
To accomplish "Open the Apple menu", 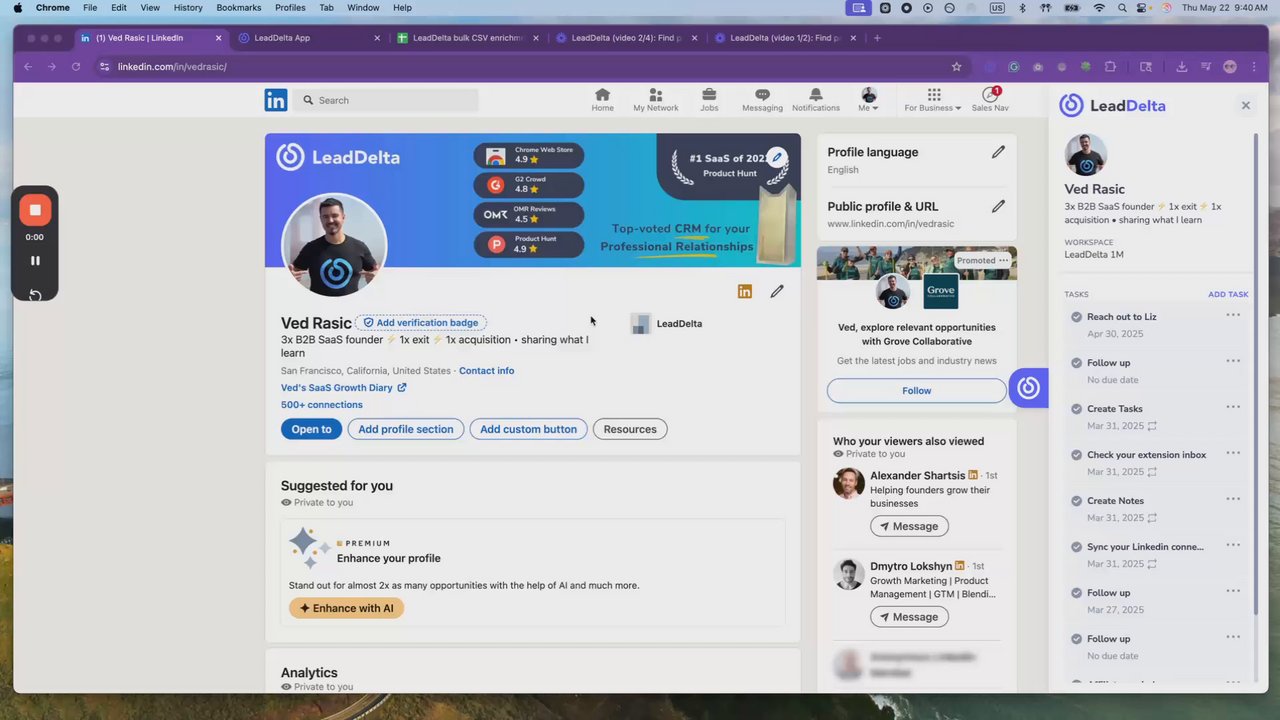I will point(18,8).
